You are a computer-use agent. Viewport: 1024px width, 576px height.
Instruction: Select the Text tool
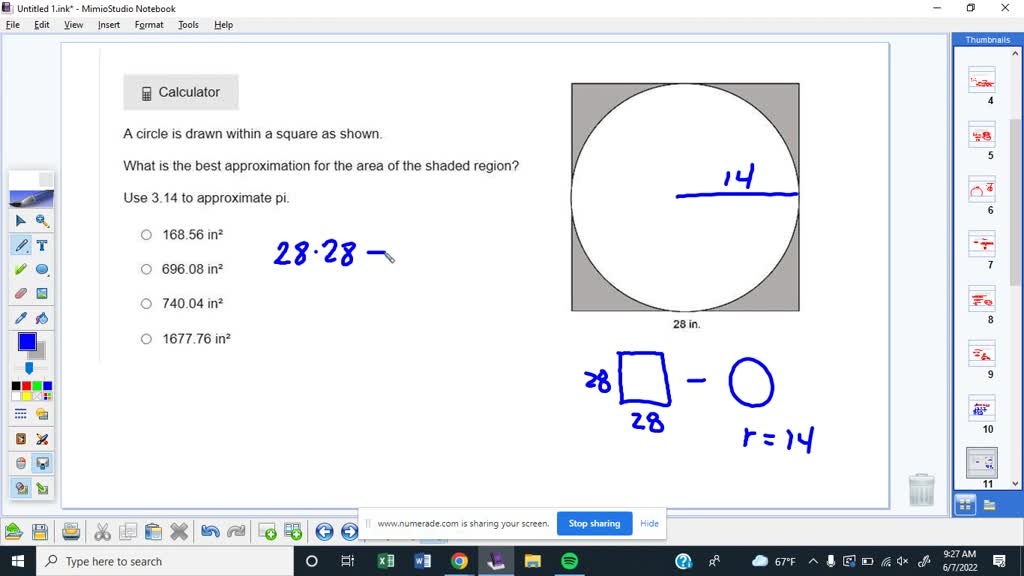tap(44, 245)
